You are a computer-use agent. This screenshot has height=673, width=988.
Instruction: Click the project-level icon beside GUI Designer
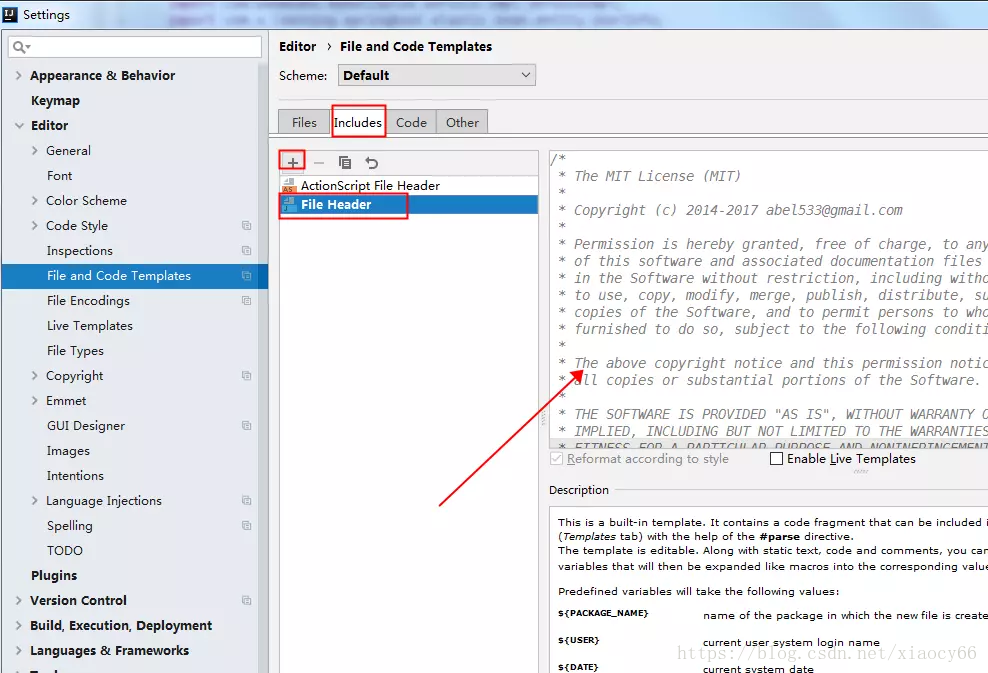[x=246, y=425]
